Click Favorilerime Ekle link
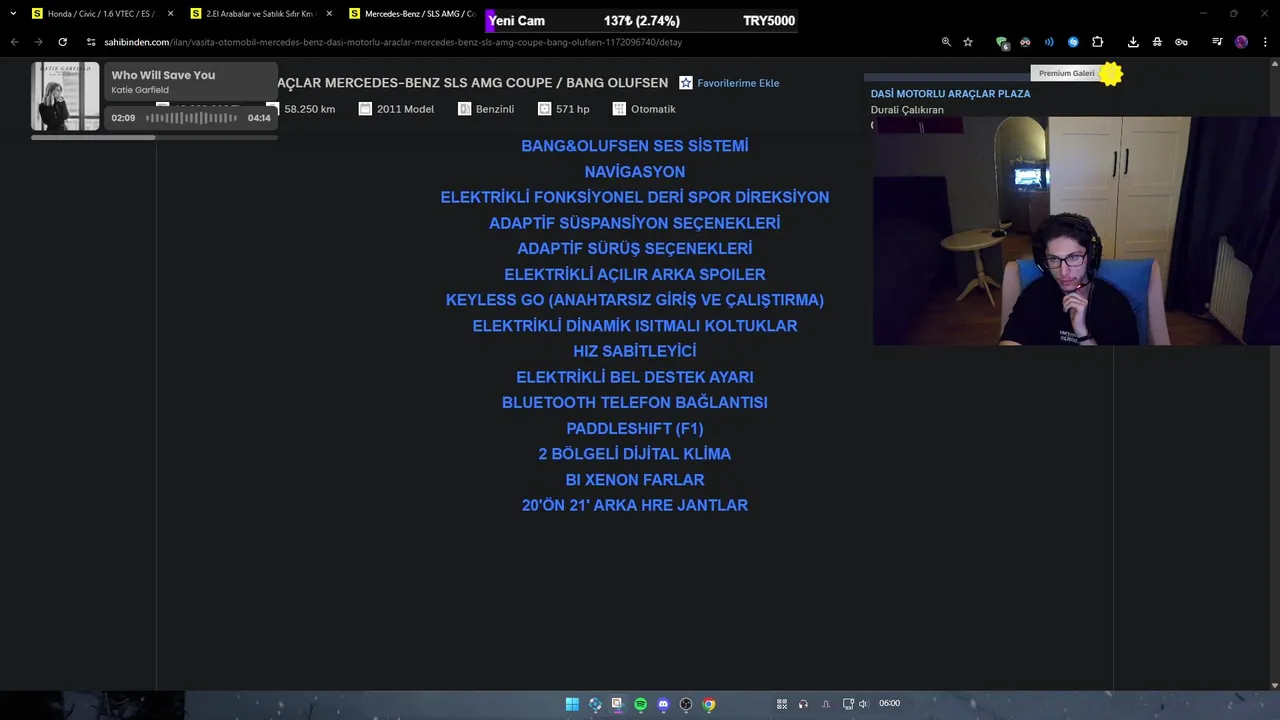This screenshot has height=720, width=1280. 738,83
